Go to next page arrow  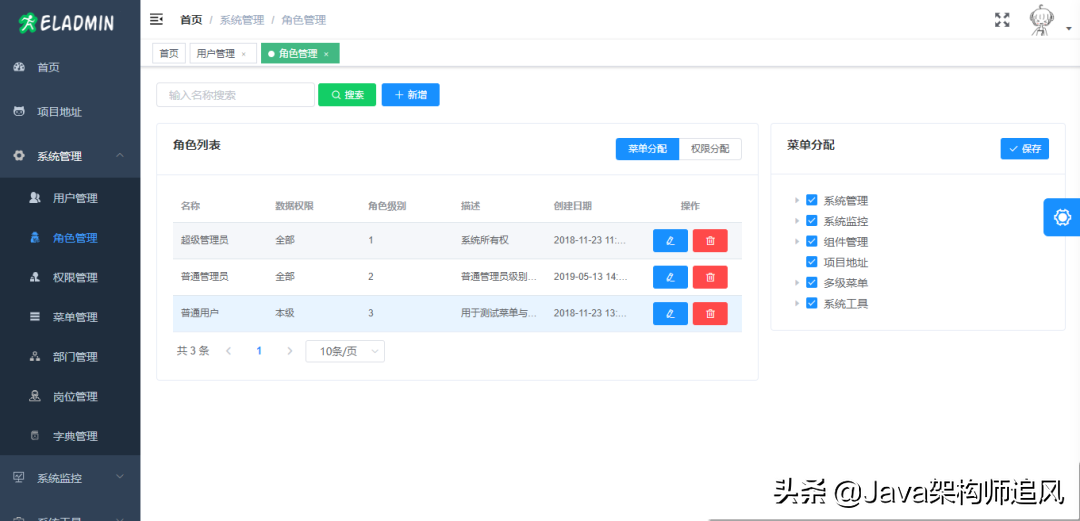pyautogui.click(x=290, y=351)
